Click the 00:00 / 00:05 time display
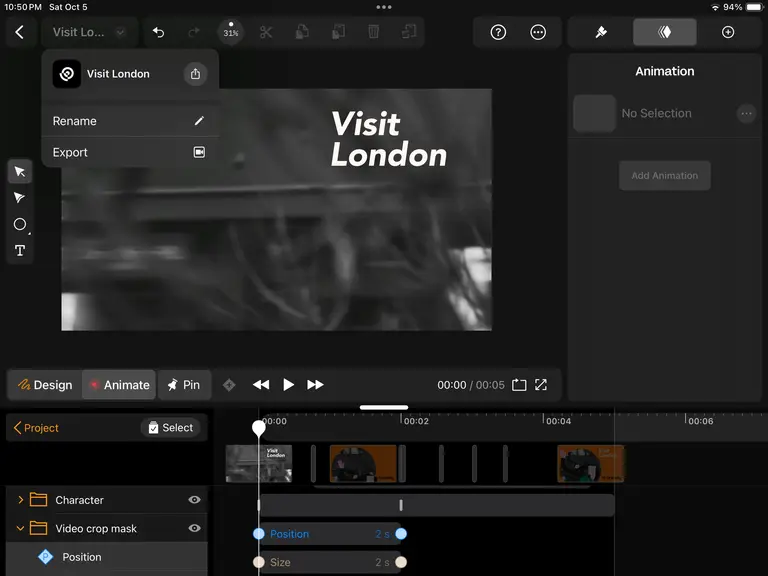Image resolution: width=768 pixels, height=576 pixels. tap(471, 385)
